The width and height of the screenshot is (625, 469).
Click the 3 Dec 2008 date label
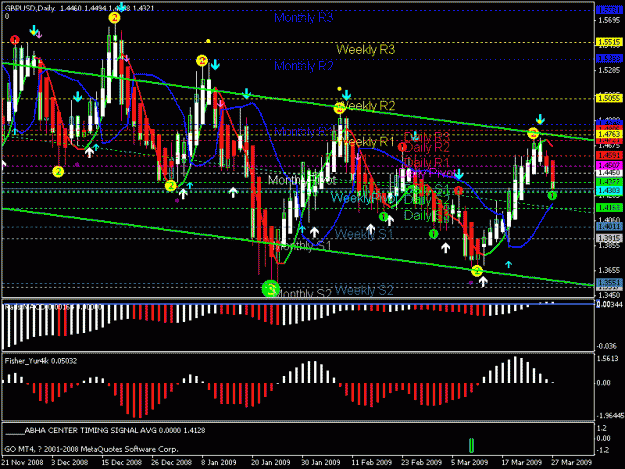(69, 463)
